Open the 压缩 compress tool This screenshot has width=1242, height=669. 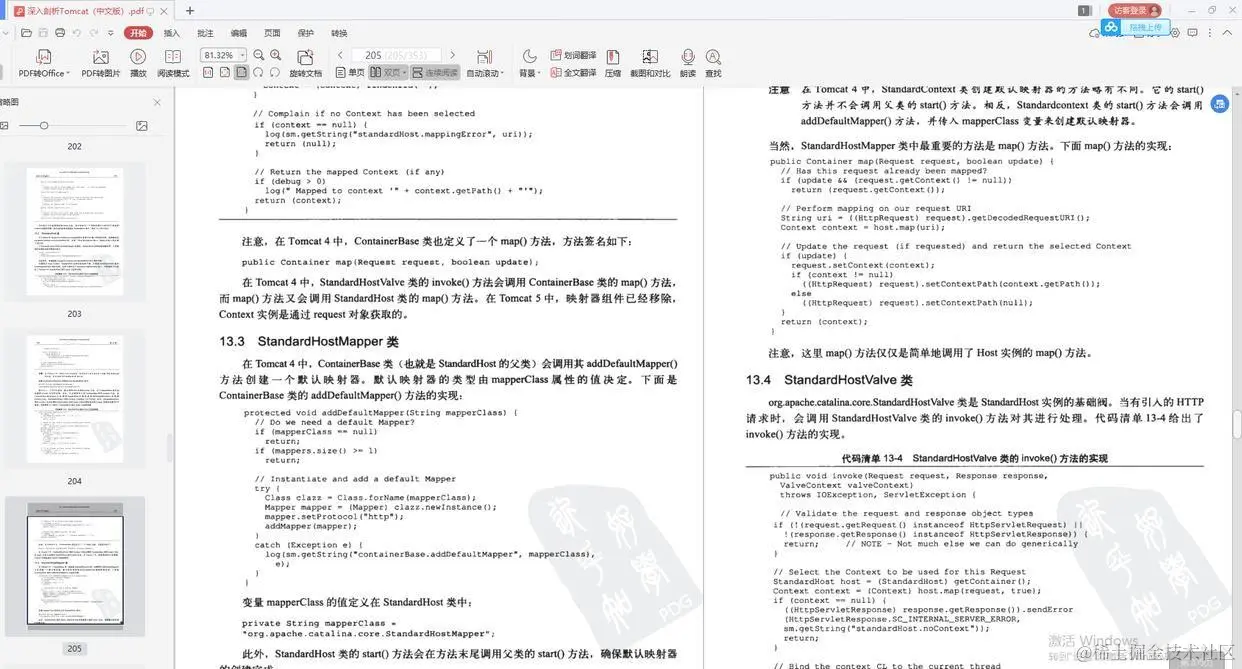[x=612, y=63]
